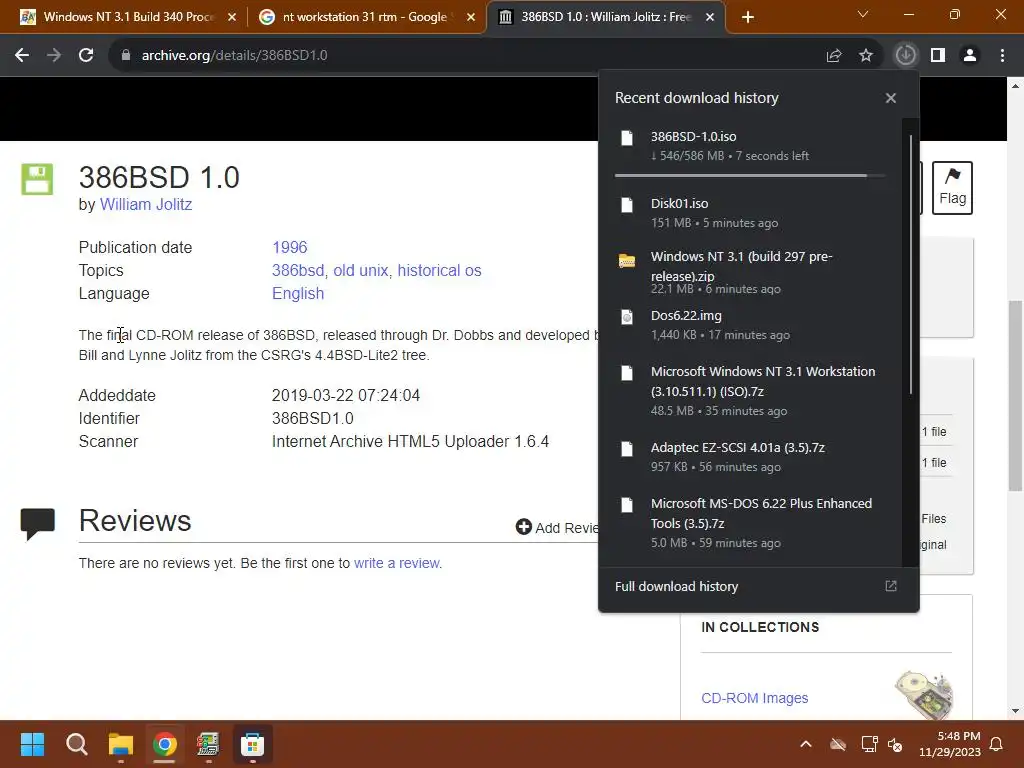1024x768 pixels.
Task: Close the Windows NT 3.1 Build 340 tab
Action: pyautogui.click(x=232, y=17)
